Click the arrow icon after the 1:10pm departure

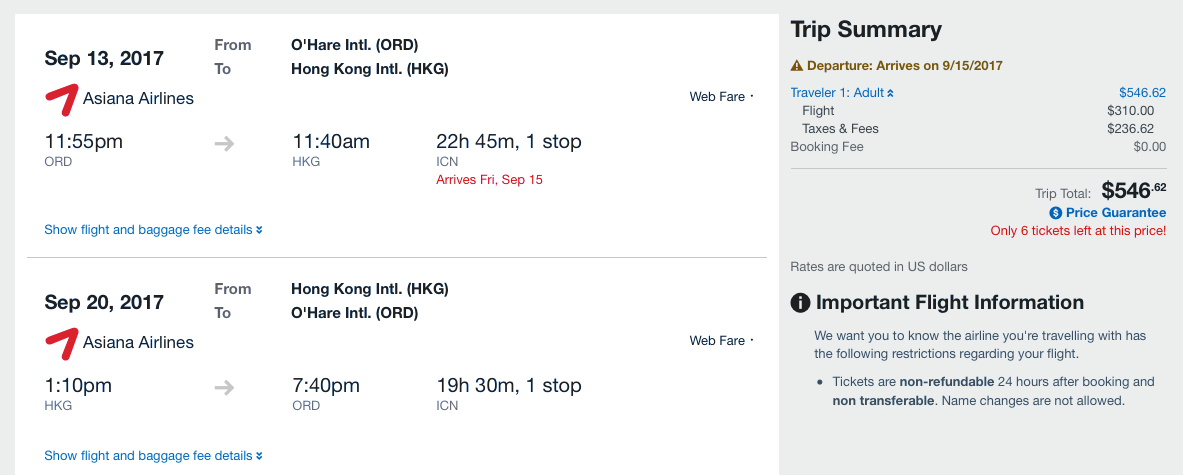225,386
